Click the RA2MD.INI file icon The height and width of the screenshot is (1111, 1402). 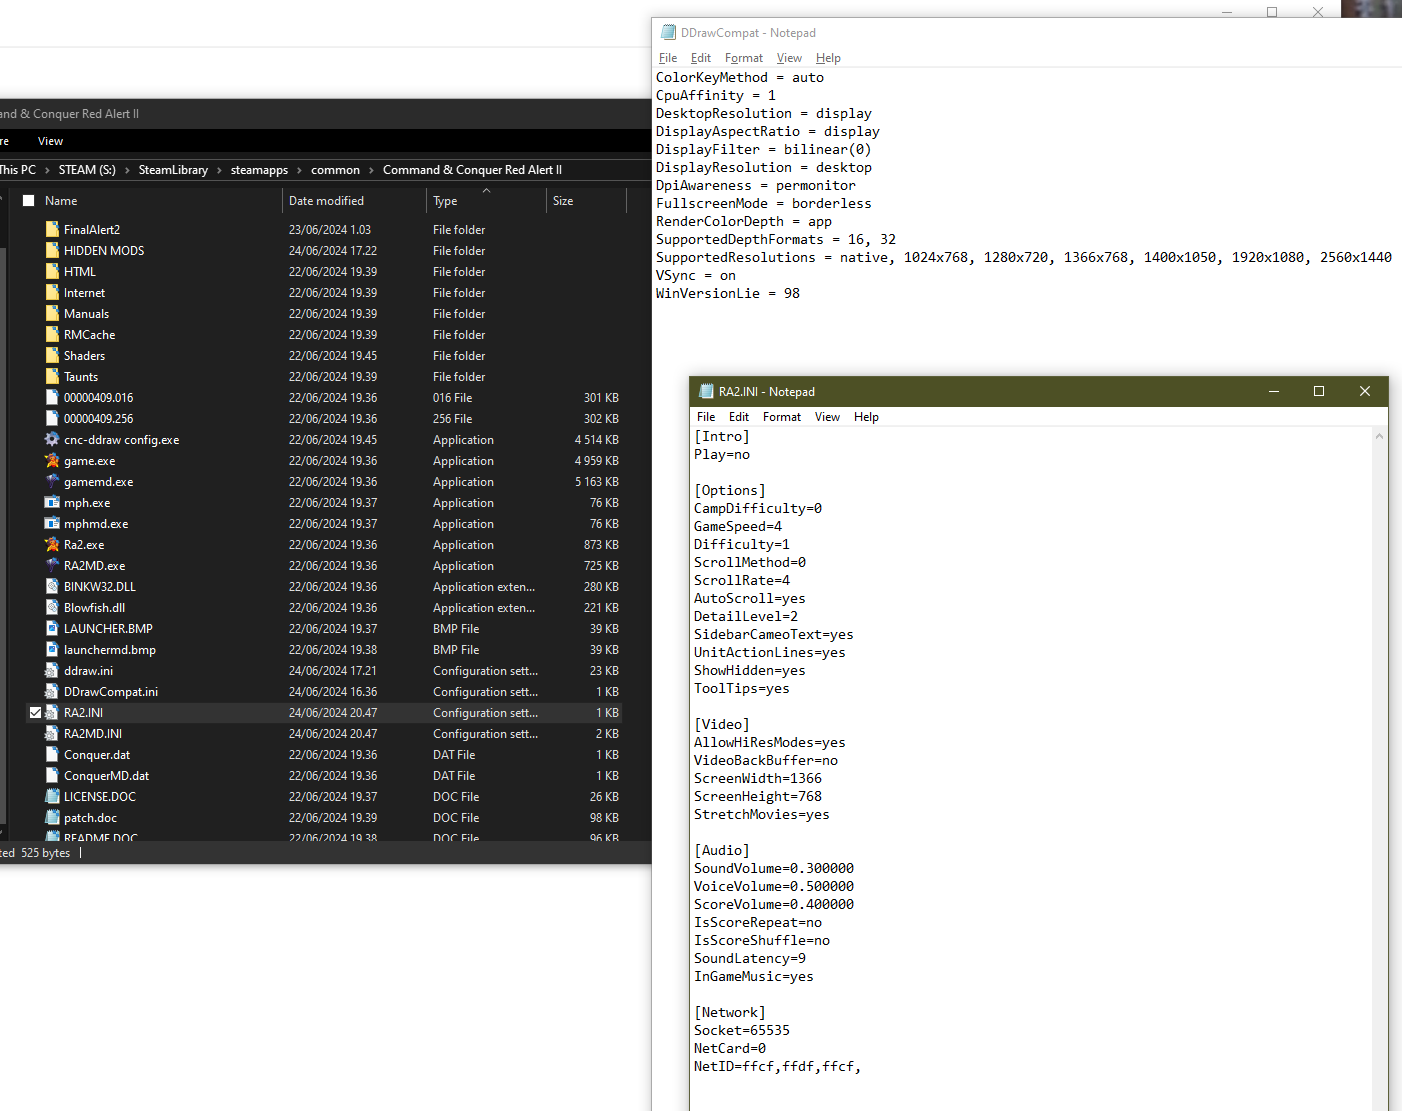pyautogui.click(x=52, y=733)
